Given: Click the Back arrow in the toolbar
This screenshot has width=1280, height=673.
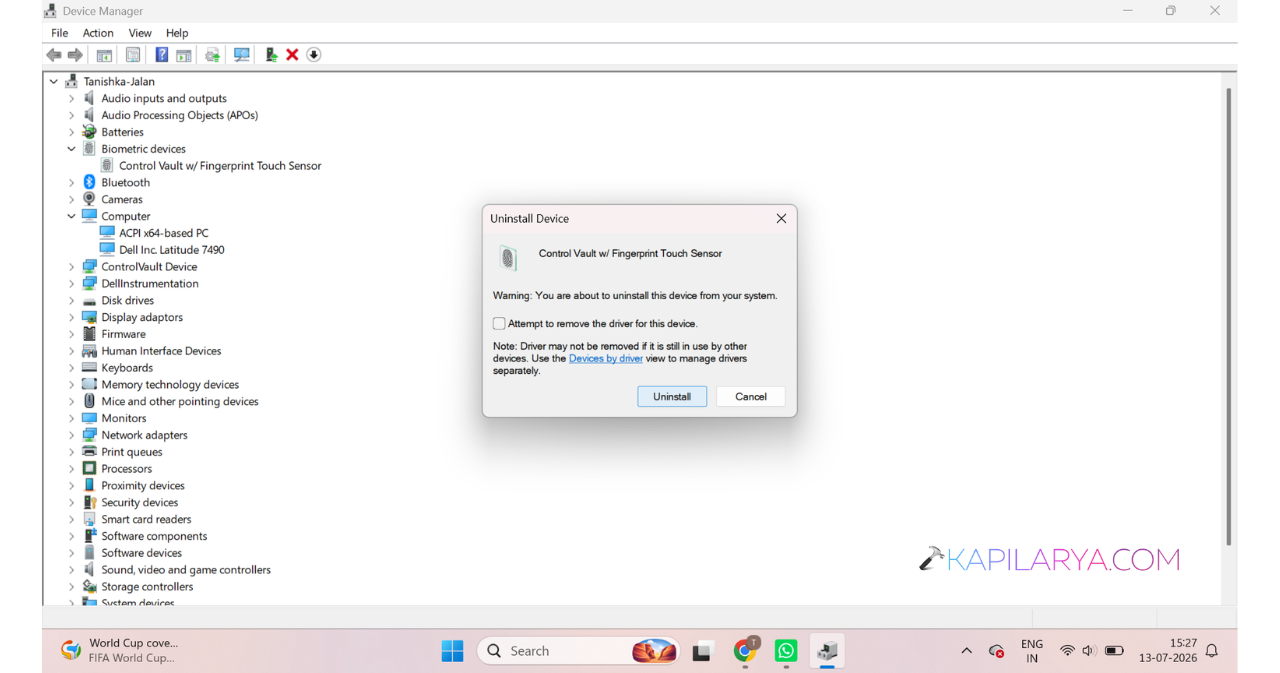Looking at the screenshot, I should pos(54,55).
